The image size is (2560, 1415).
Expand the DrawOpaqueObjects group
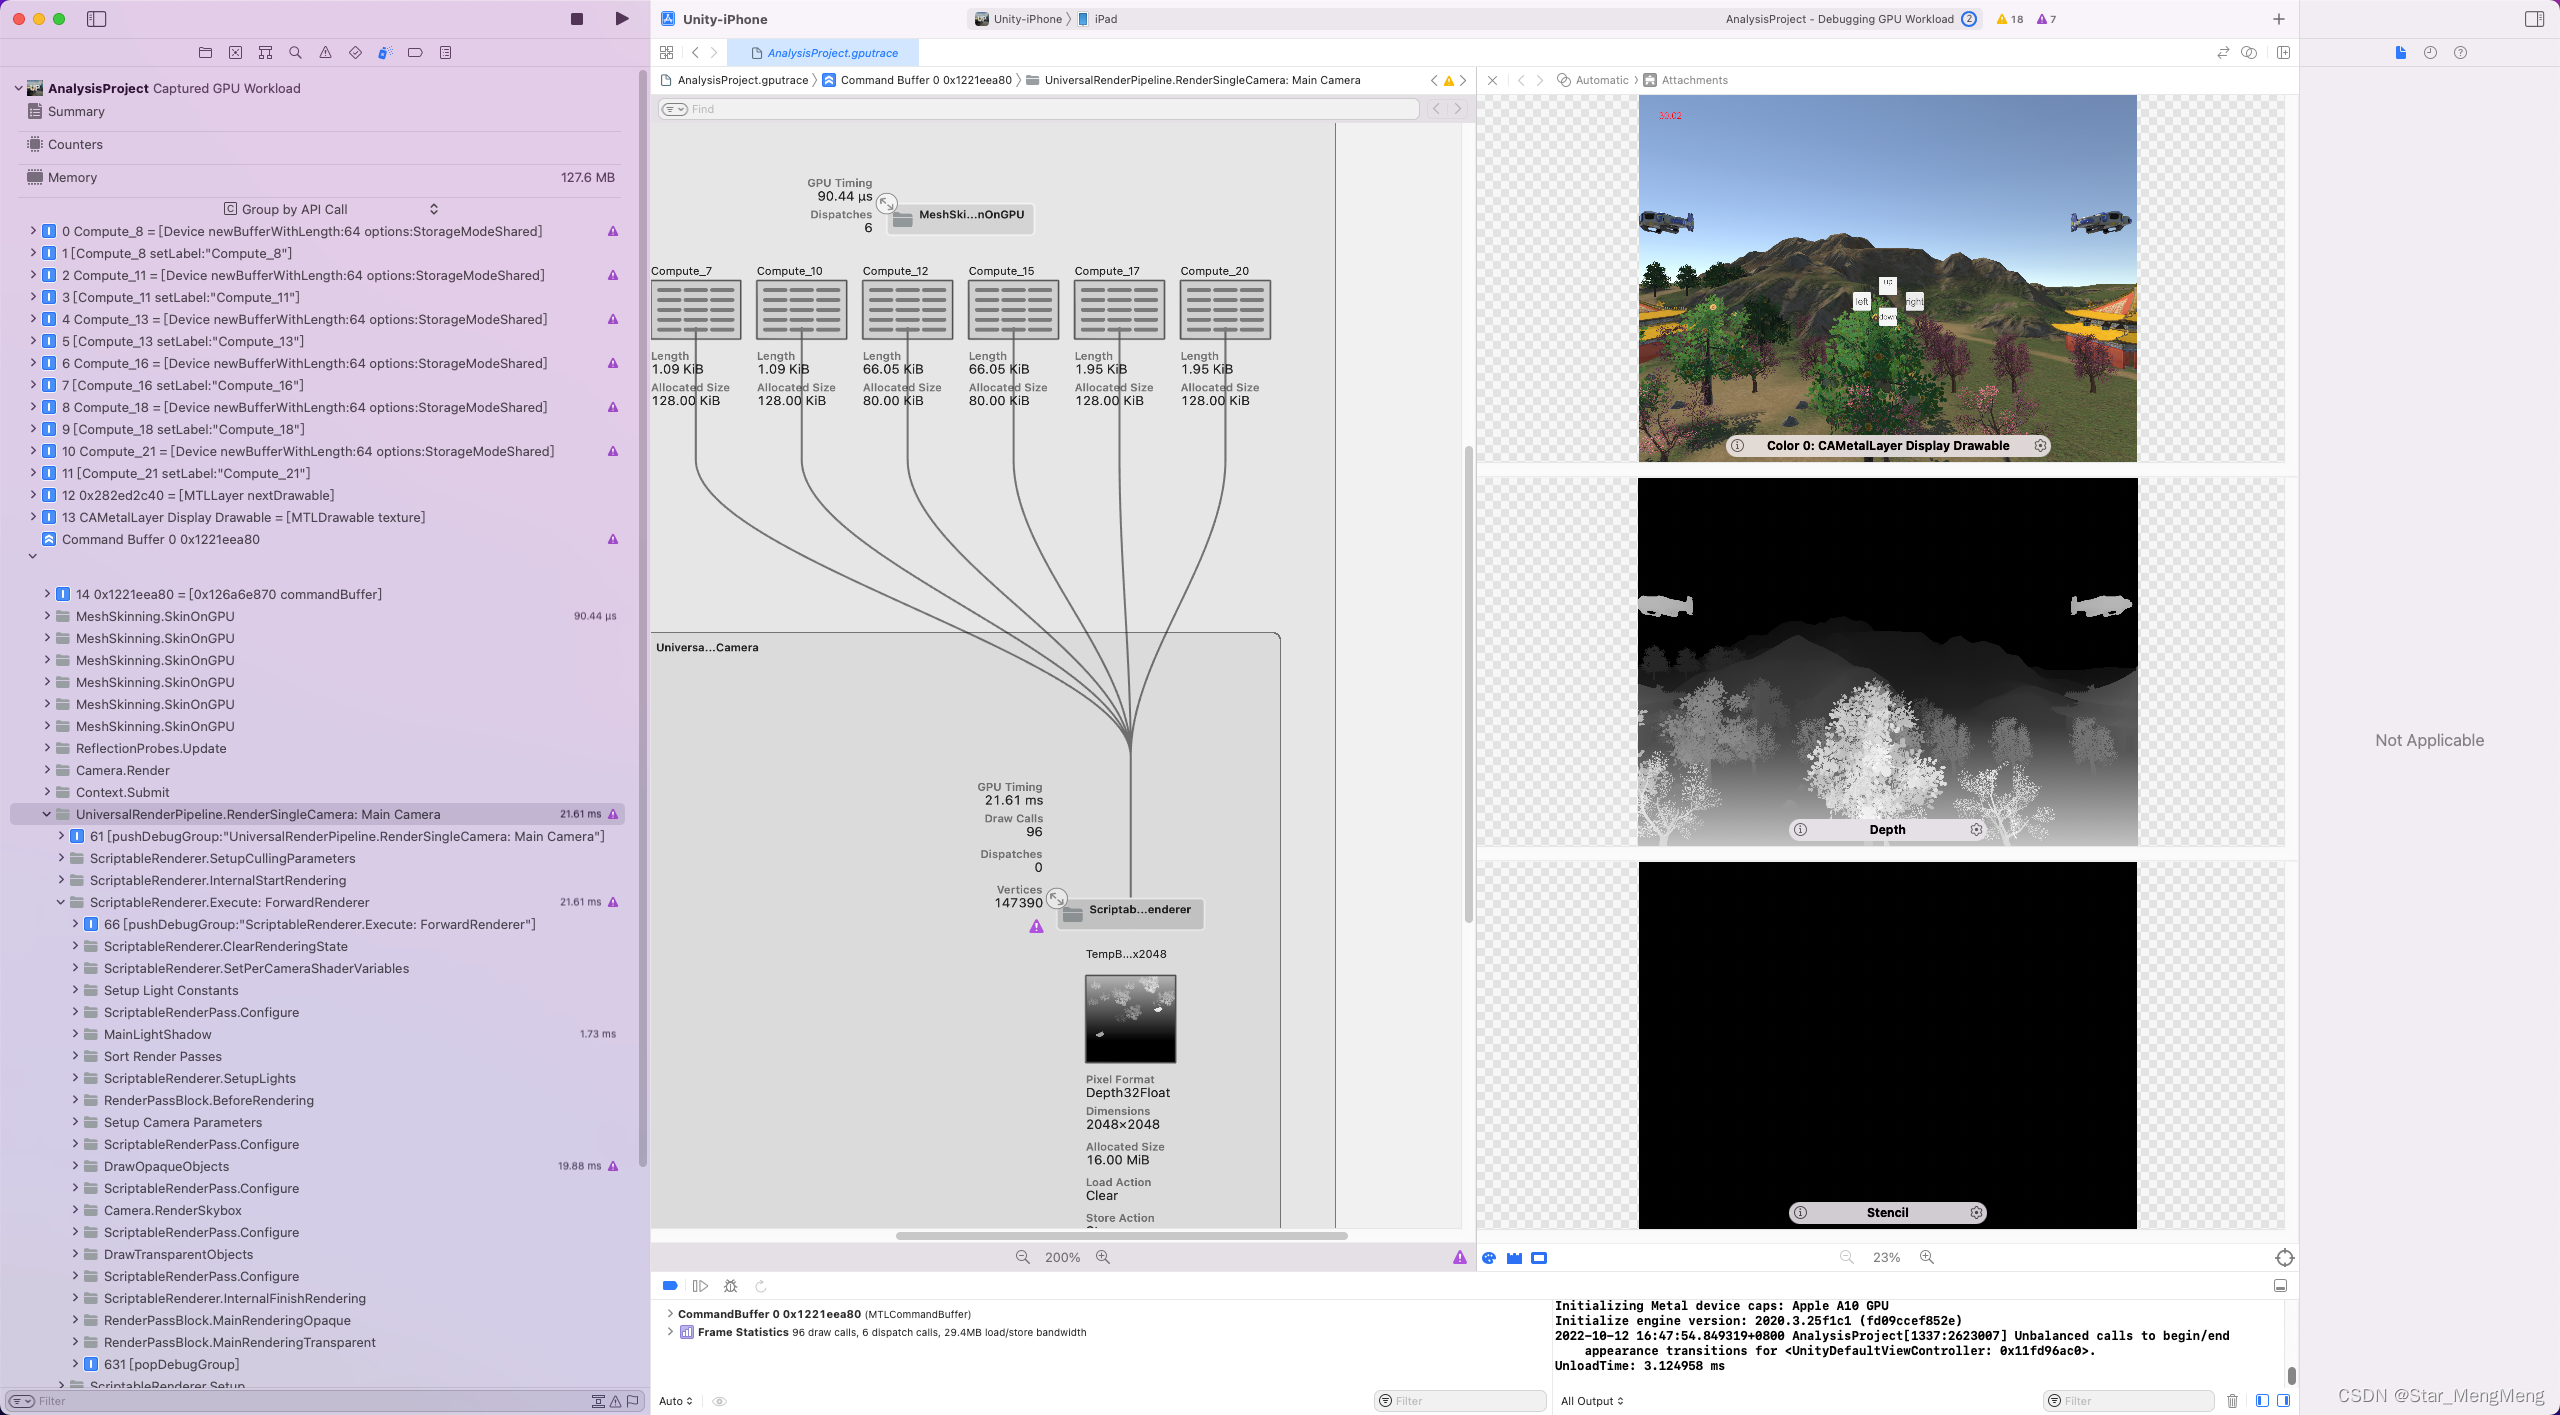75,1166
